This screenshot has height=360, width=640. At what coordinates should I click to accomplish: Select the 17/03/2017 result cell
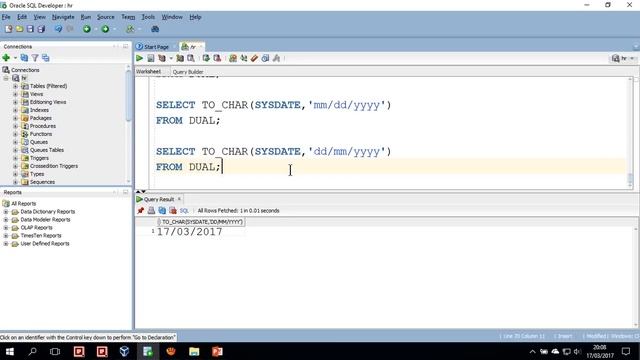[189, 232]
